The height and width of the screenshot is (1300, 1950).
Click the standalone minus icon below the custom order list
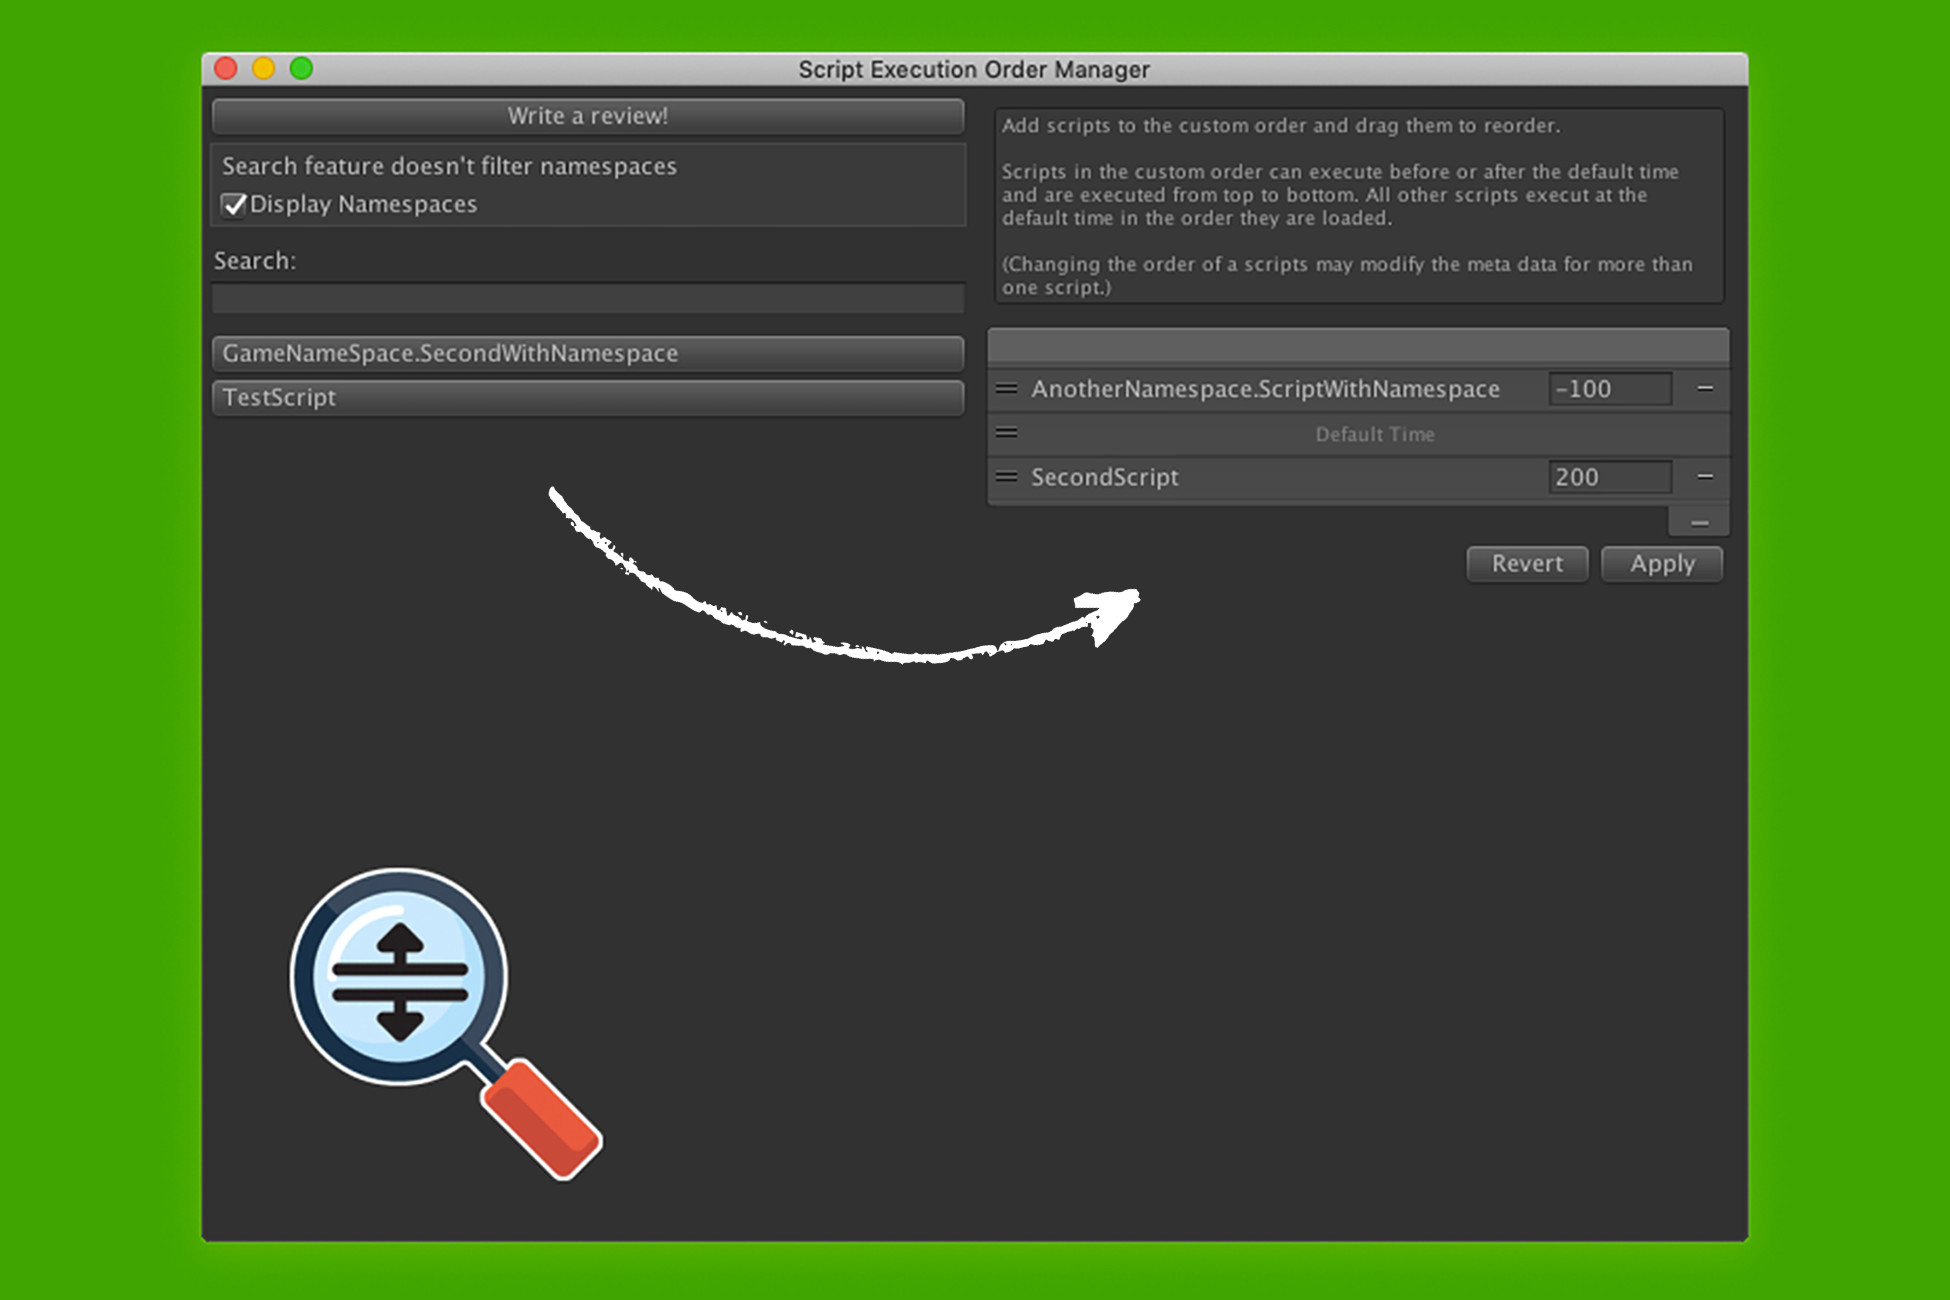pyautogui.click(x=1698, y=520)
